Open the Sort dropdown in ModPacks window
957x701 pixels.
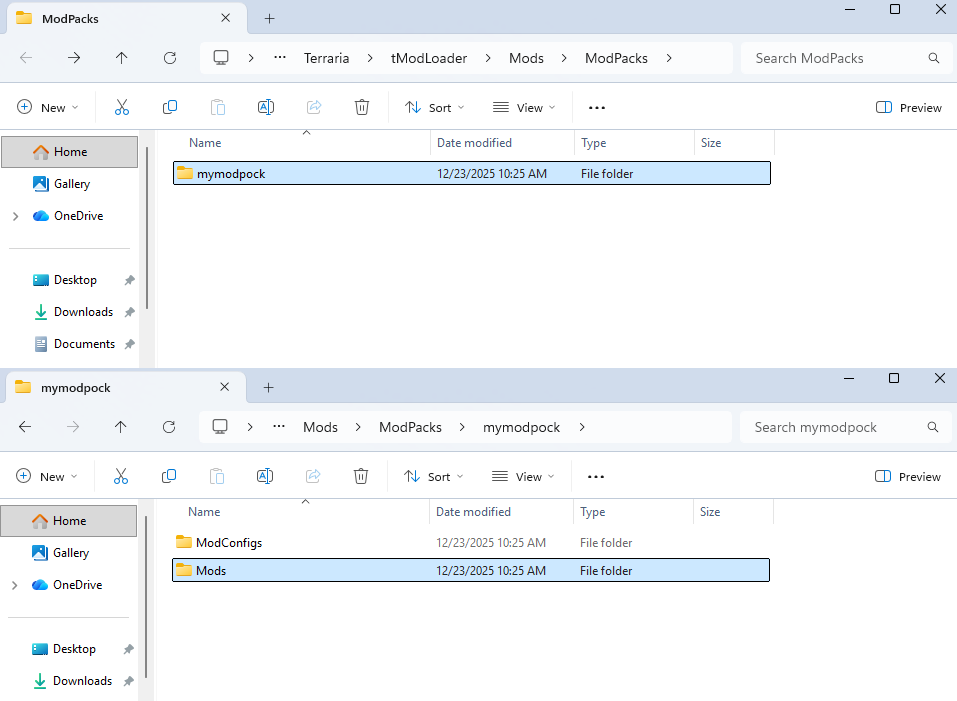click(434, 107)
